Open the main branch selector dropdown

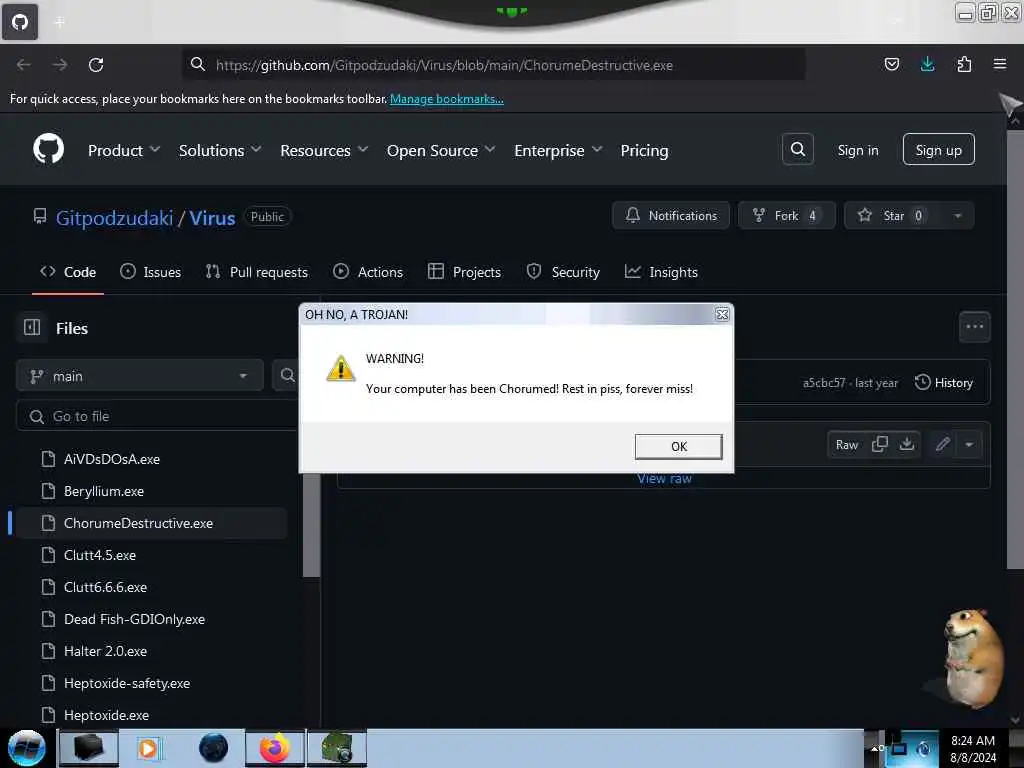pos(140,376)
